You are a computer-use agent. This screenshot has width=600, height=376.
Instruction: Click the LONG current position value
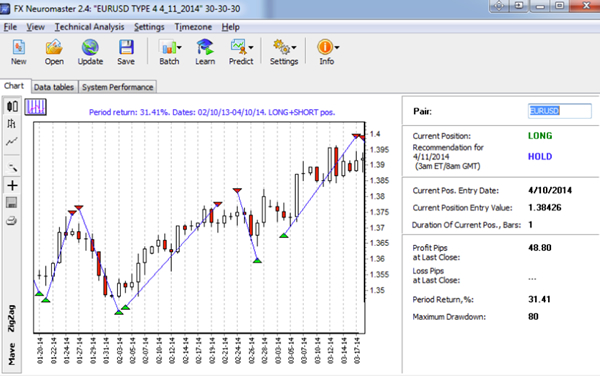click(540, 136)
